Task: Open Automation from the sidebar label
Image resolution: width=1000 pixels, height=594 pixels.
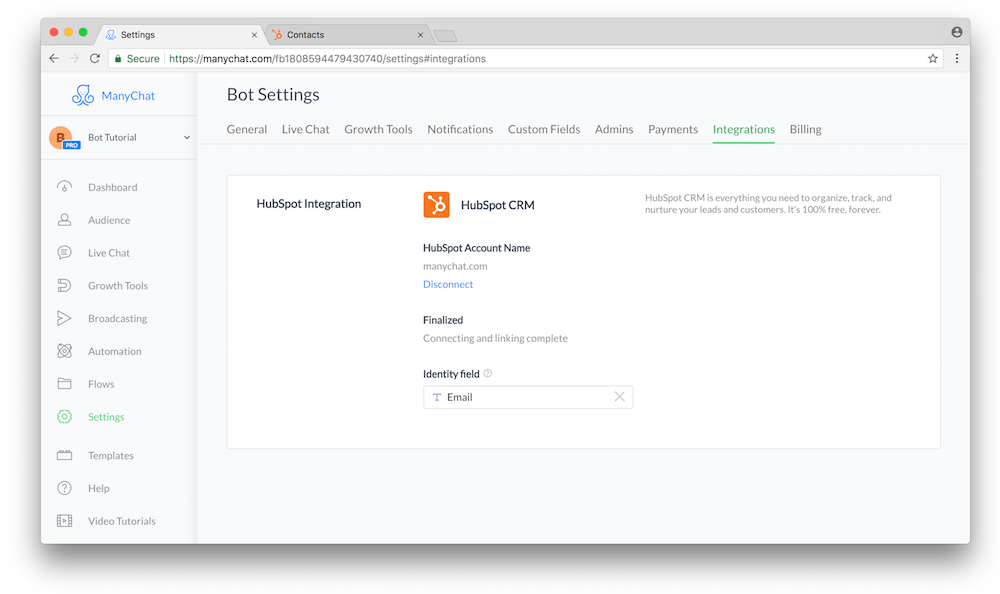Action: click(x=115, y=351)
